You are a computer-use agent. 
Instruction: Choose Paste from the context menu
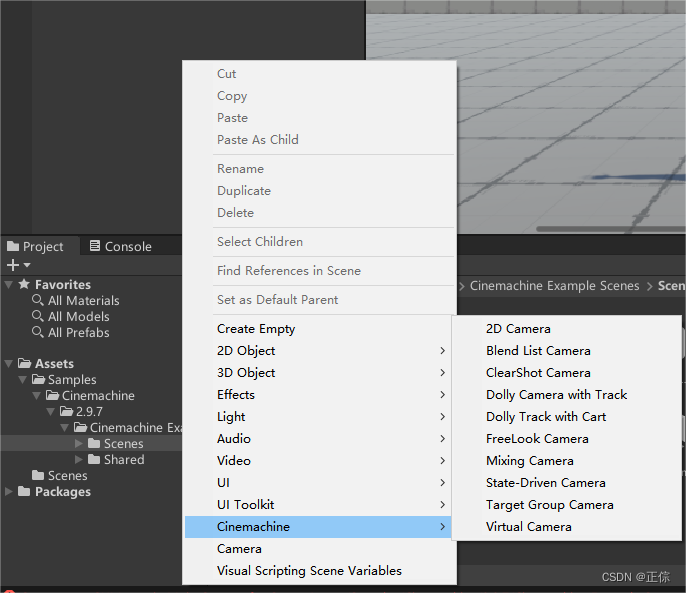pyautogui.click(x=319, y=118)
